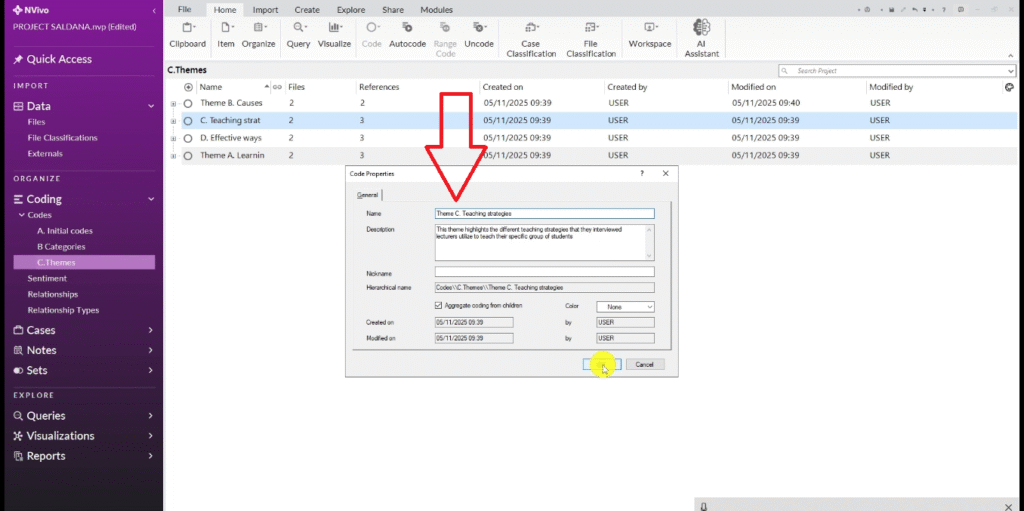Open the Color dropdown in Code Properties
The image size is (1024, 511).
625,306
